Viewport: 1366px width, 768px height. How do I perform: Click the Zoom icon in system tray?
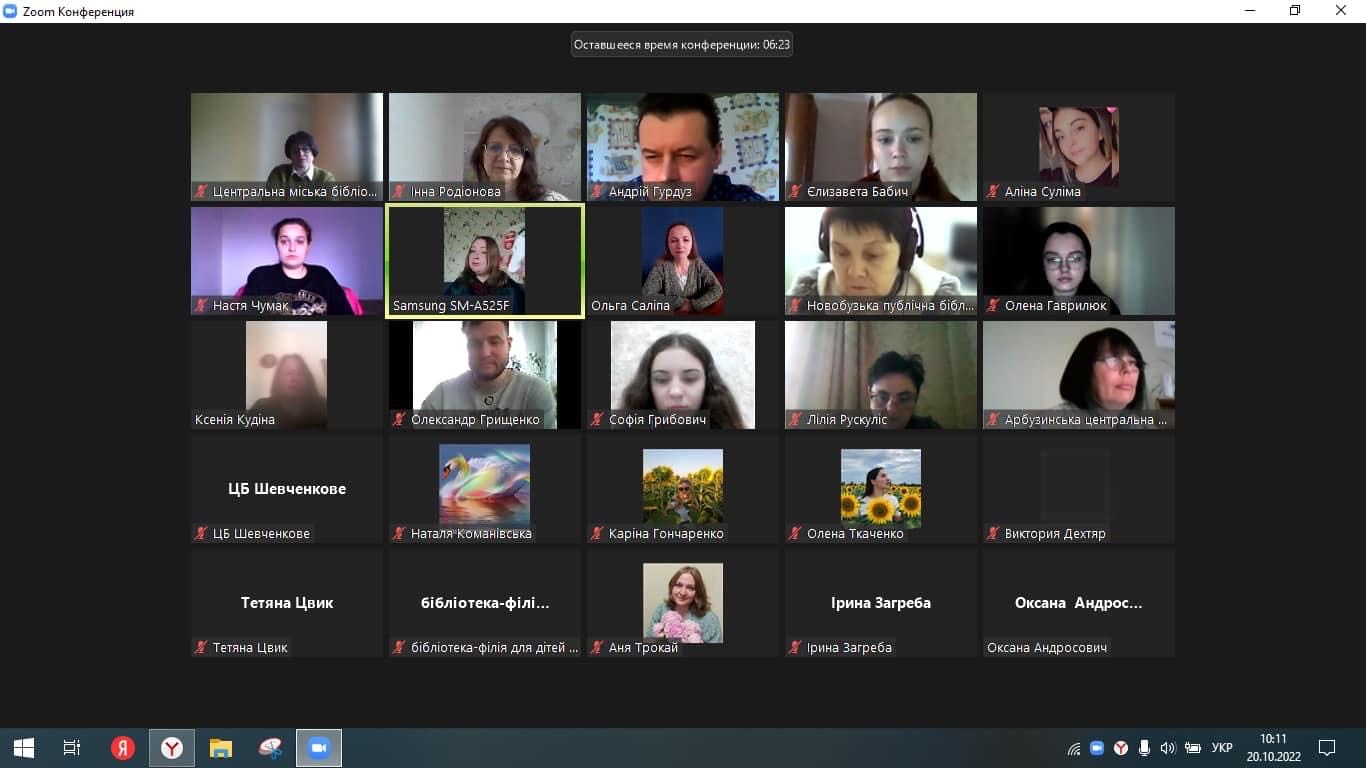click(1097, 748)
